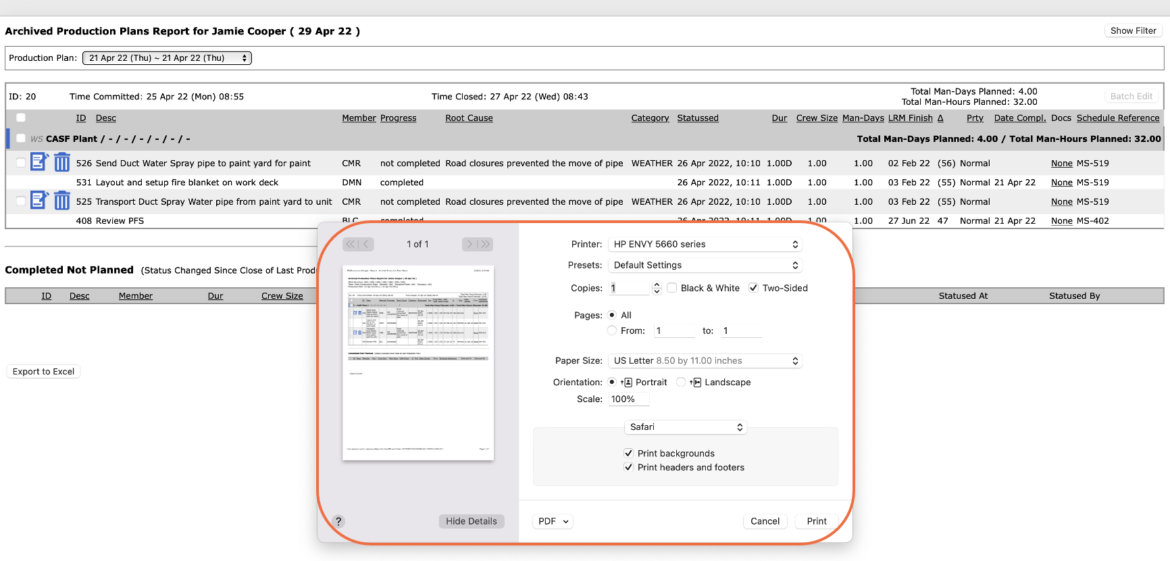This screenshot has height=561, width=1170.
Task: Click the 'to' page number field
Action: click(x=741, y=330)
